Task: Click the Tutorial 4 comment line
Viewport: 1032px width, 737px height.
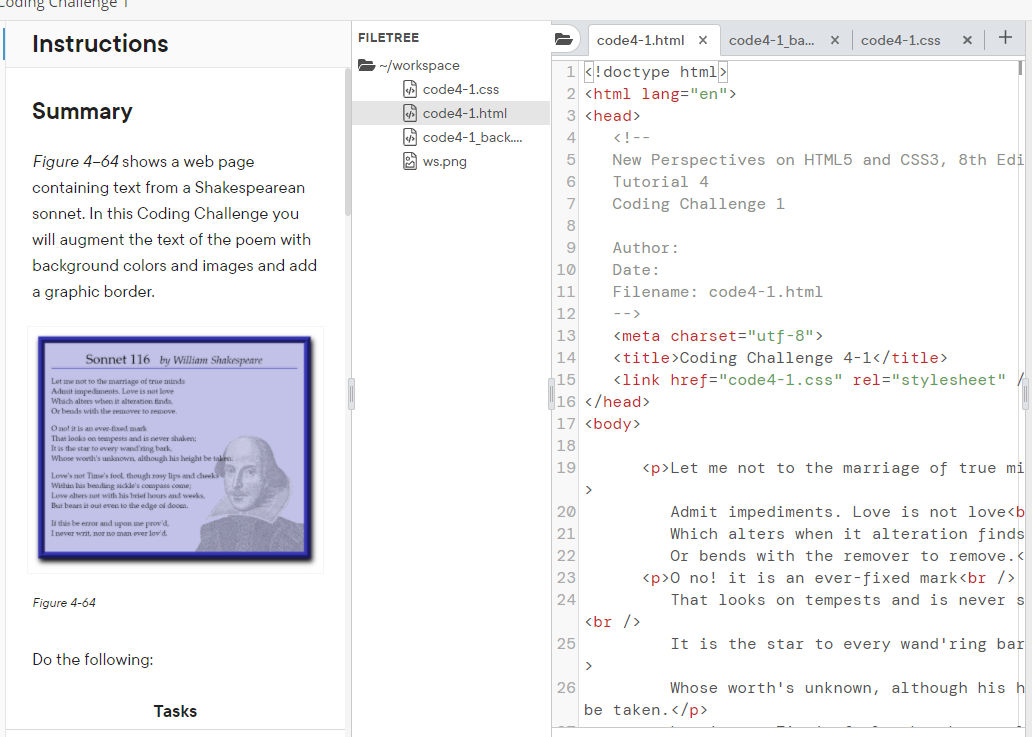Action: [660, 182]
